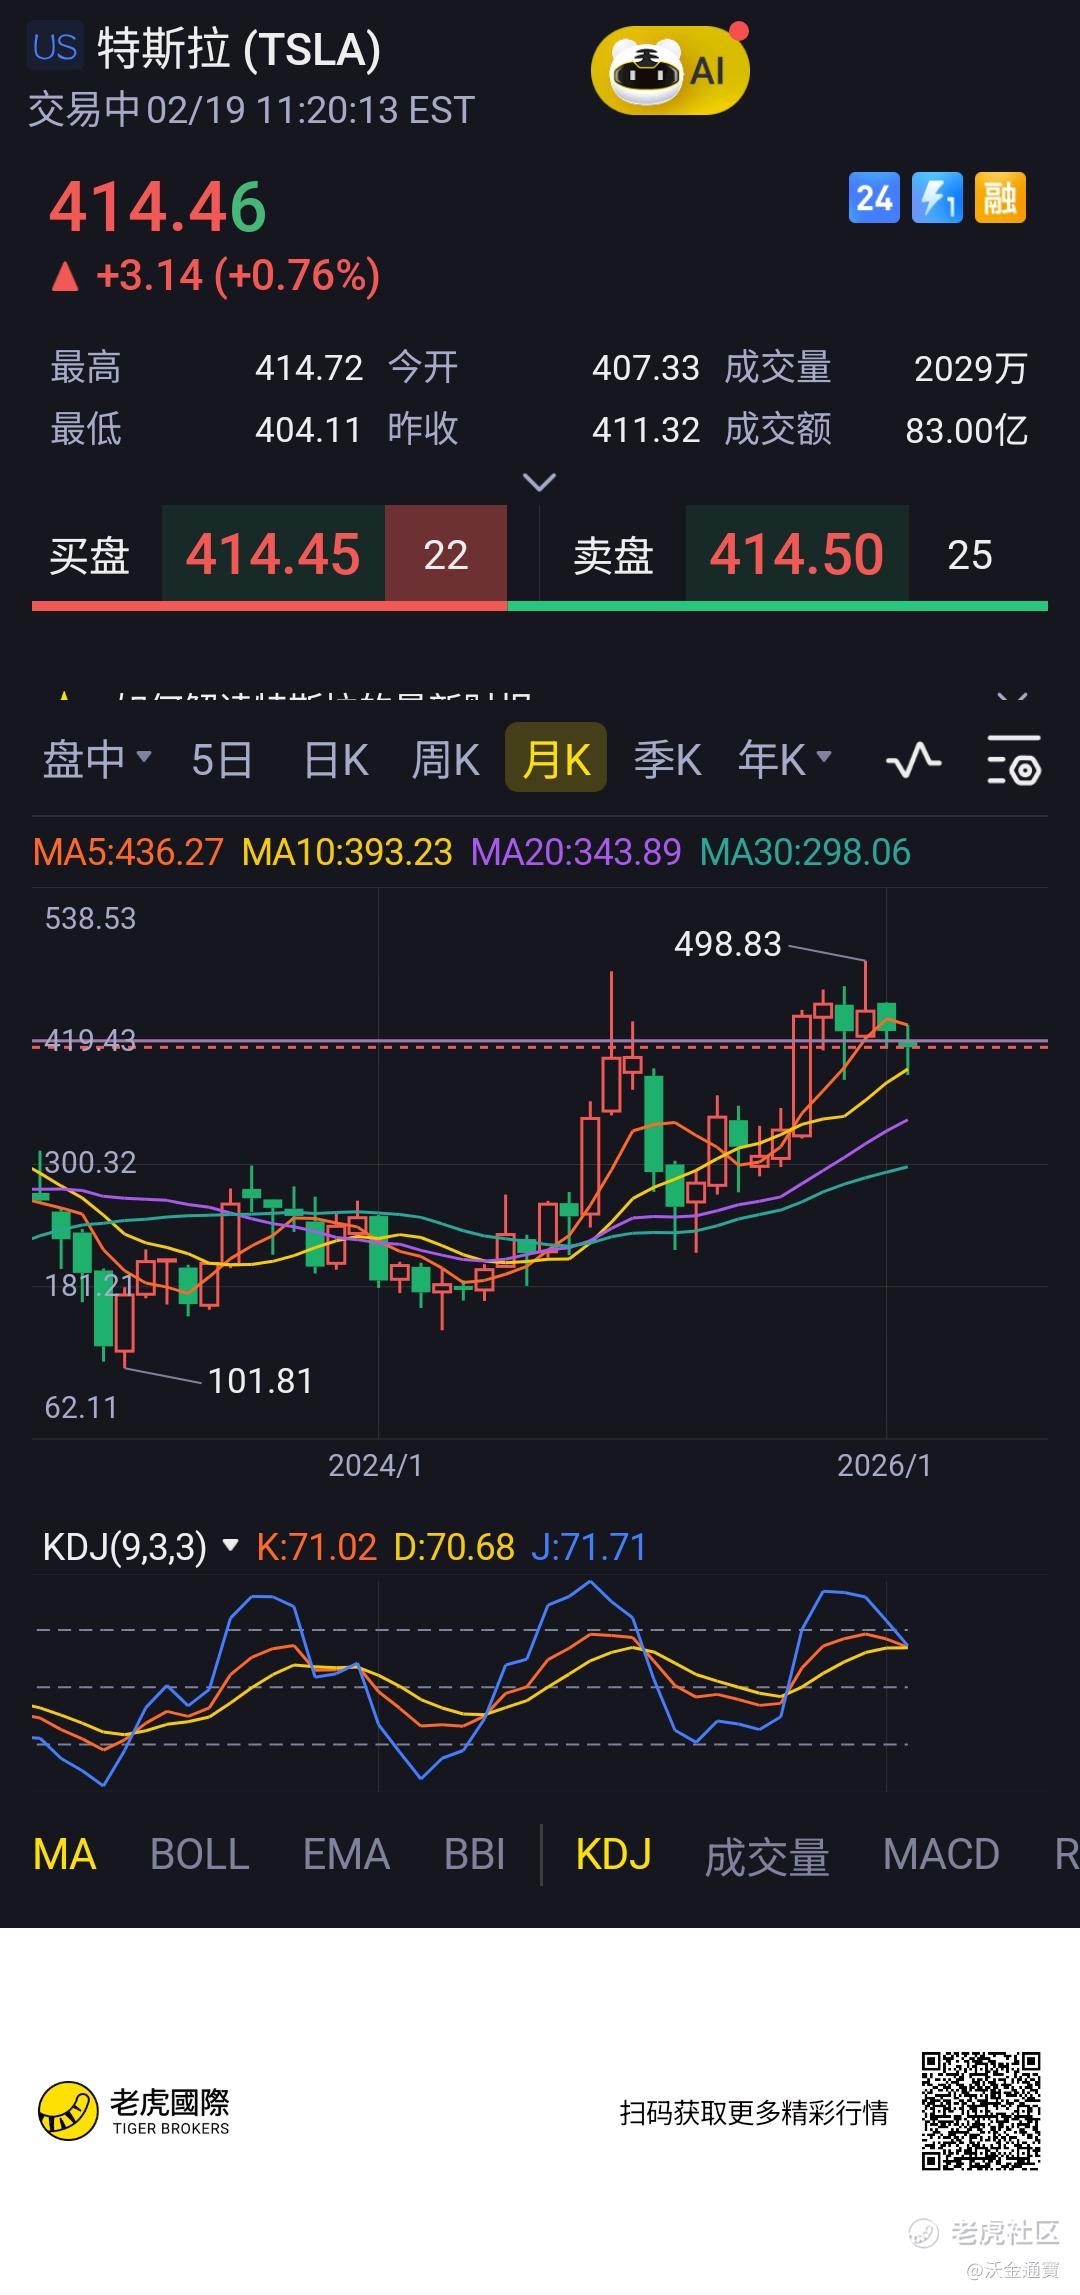Image resolution: width=1080 pixels, height=2295 pixels.
Task: Select the MACD sub-indicator
Action: (941, 1854)
